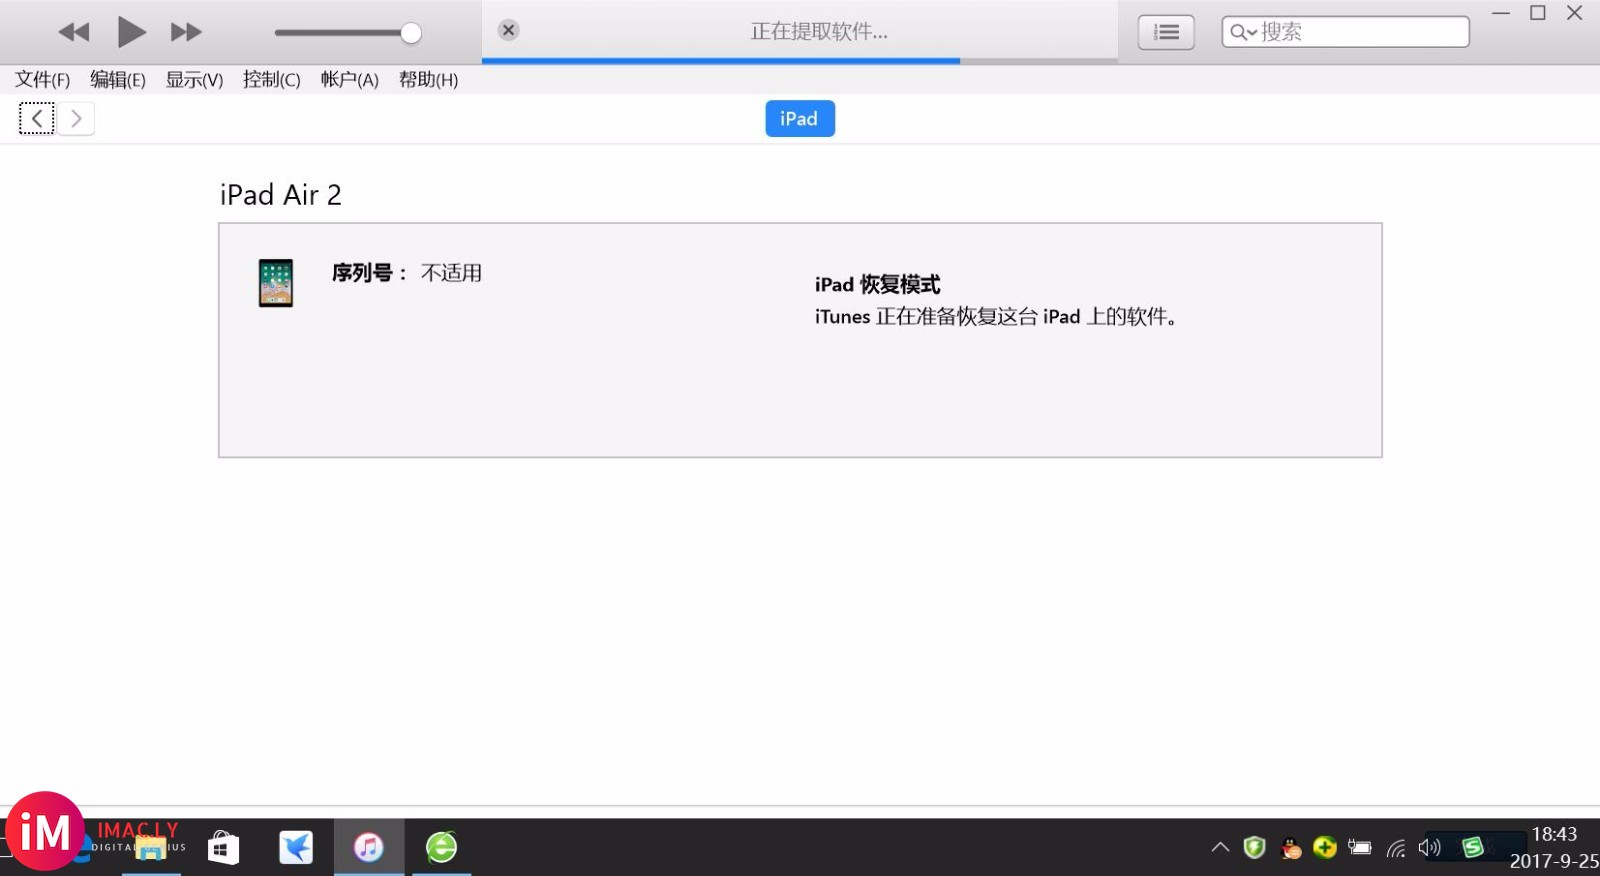Close the iTunes window
1600x876 pixels.
click(1574, 13)
